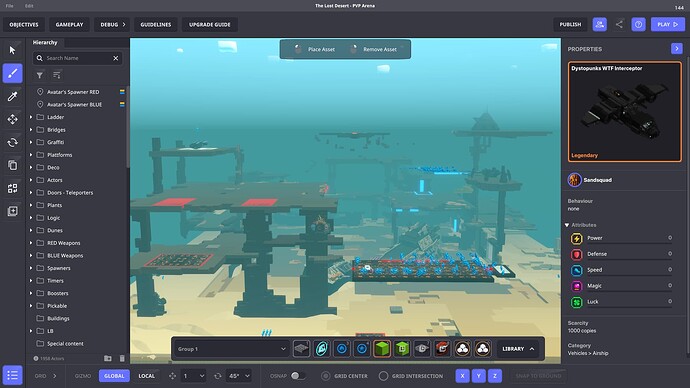Select the red vehicle asset slot
This screenshot has height=388, width=690.
pos(442,349)
